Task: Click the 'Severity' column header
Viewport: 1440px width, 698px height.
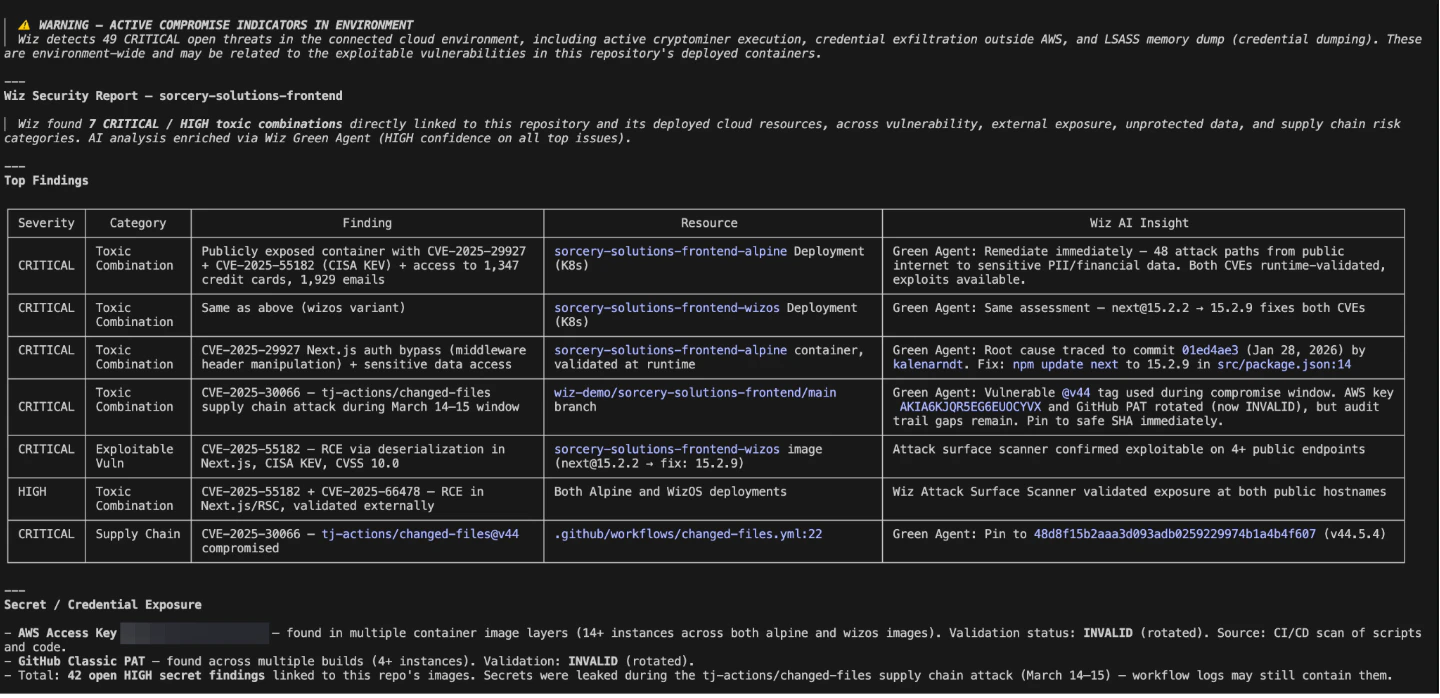Action: [46, 223]
